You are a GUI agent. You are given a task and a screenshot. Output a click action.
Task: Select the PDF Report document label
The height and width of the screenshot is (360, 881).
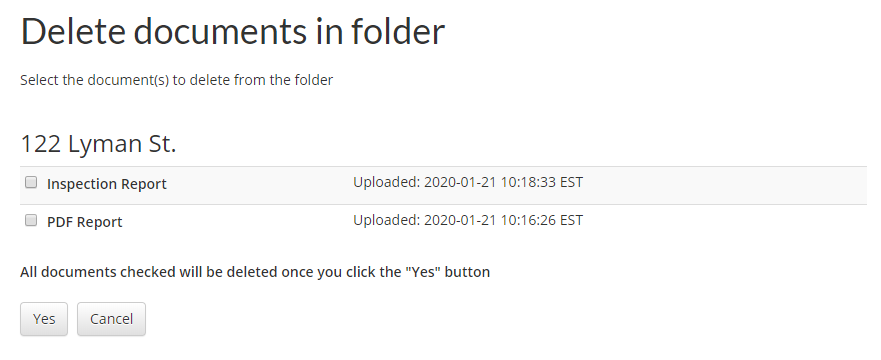[85, 222]
